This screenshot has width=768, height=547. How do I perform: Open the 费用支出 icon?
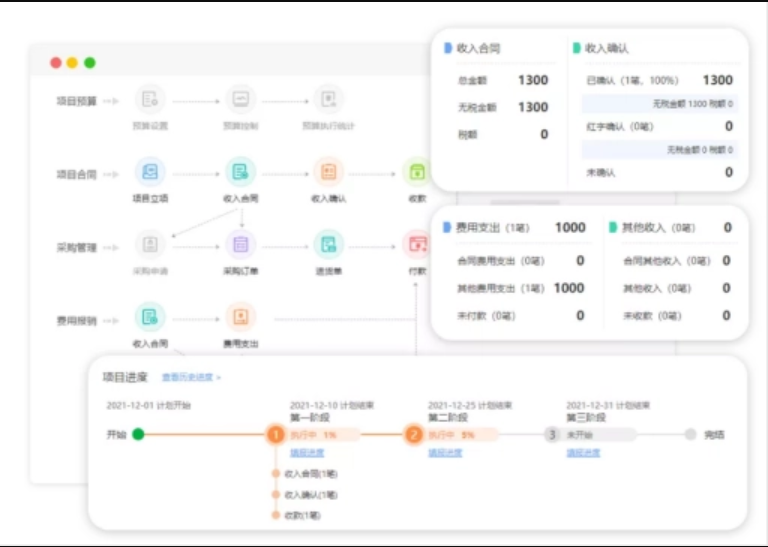pos(240,317)
